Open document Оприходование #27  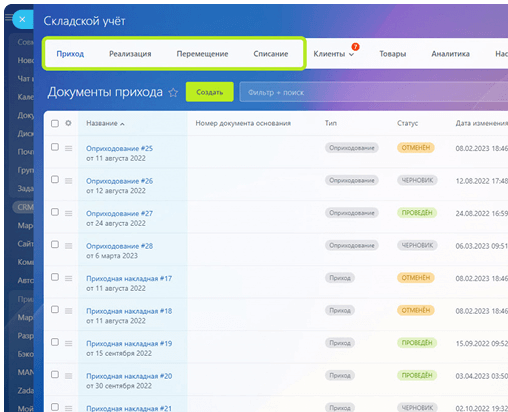point(119,213)
